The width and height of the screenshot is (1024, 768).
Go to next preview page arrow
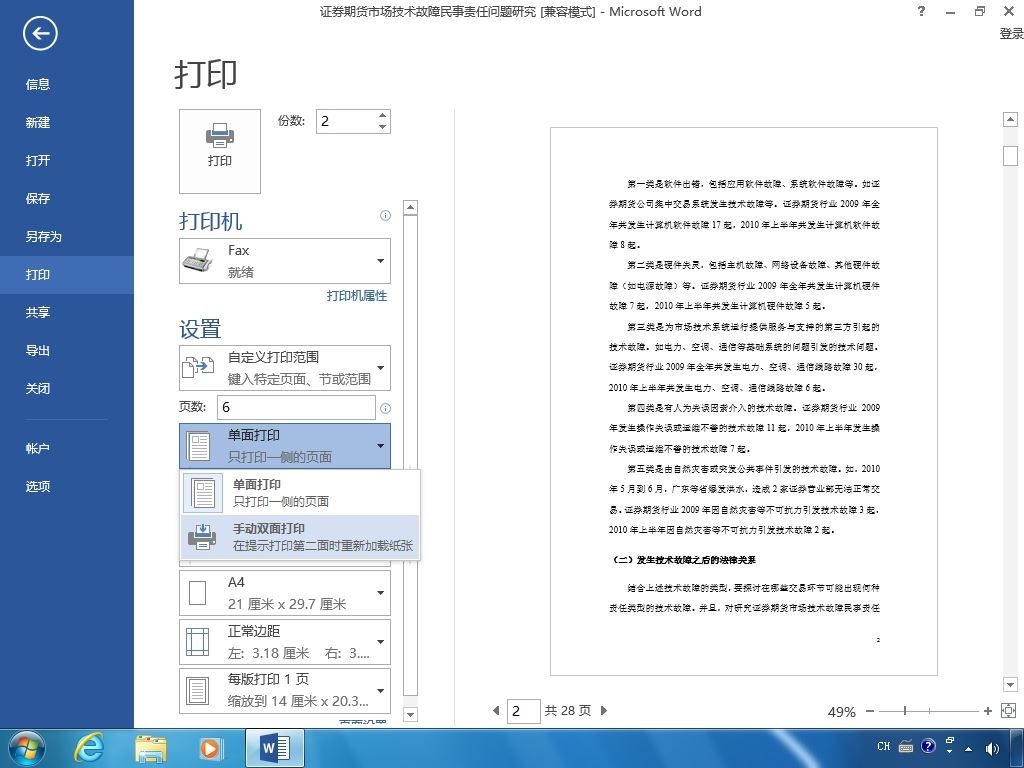[603, 711]
